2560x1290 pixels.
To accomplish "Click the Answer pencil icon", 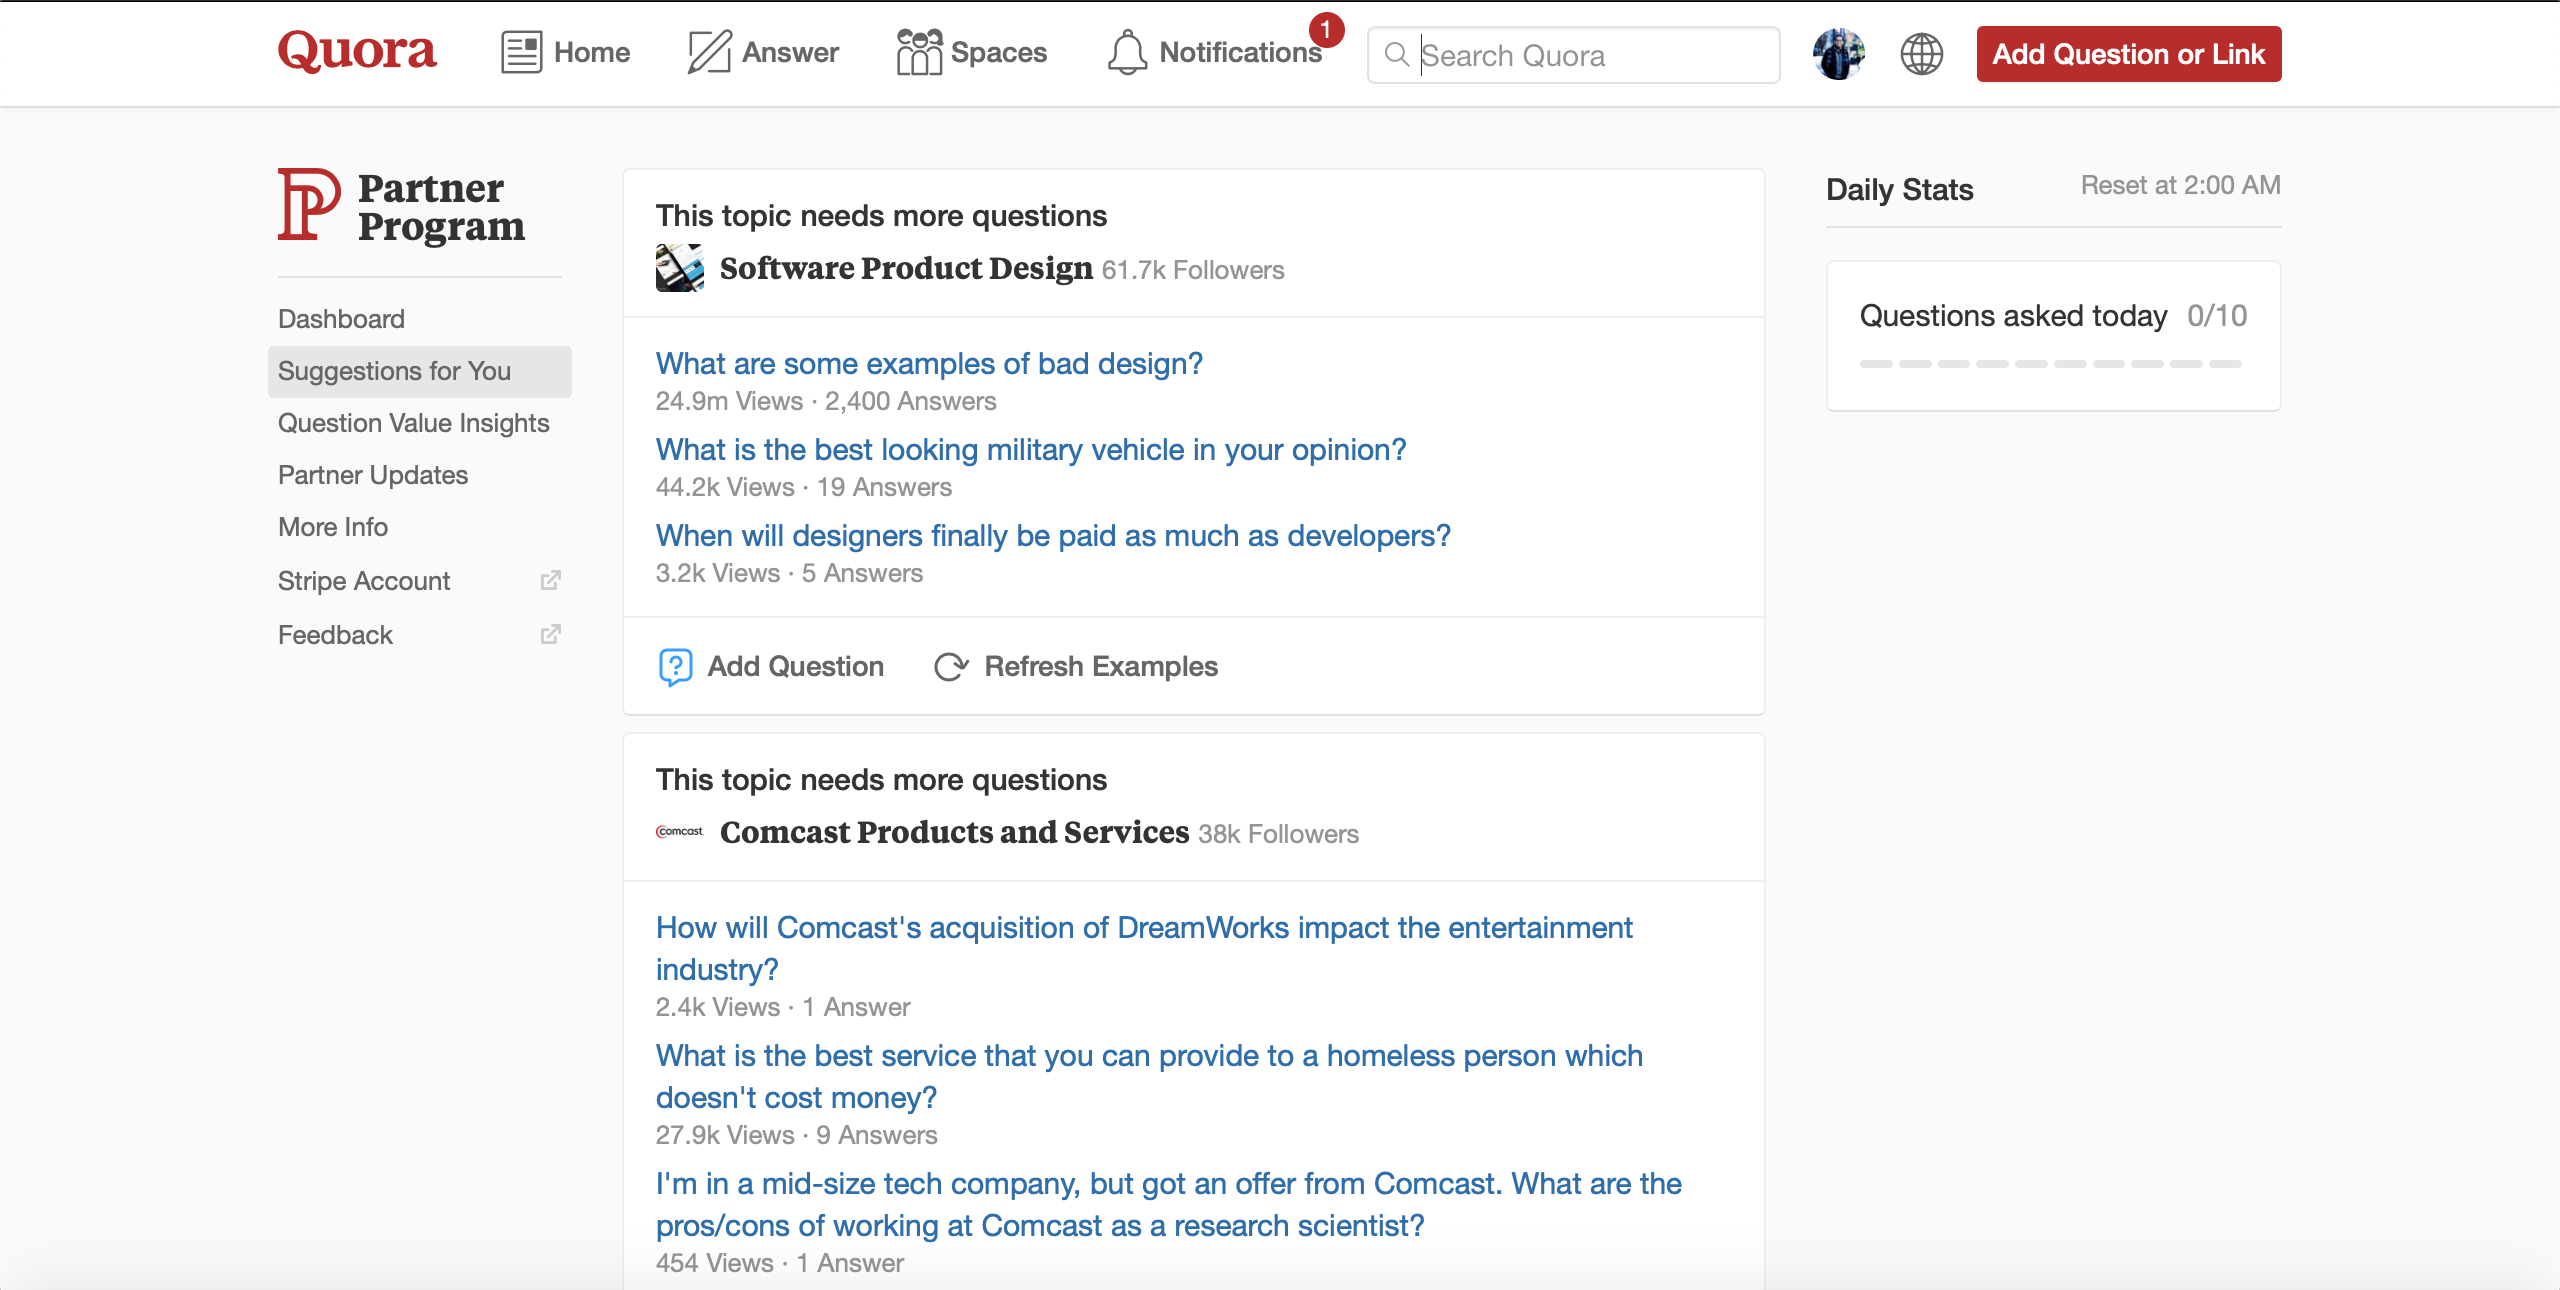I will click(x=709, y=52).
